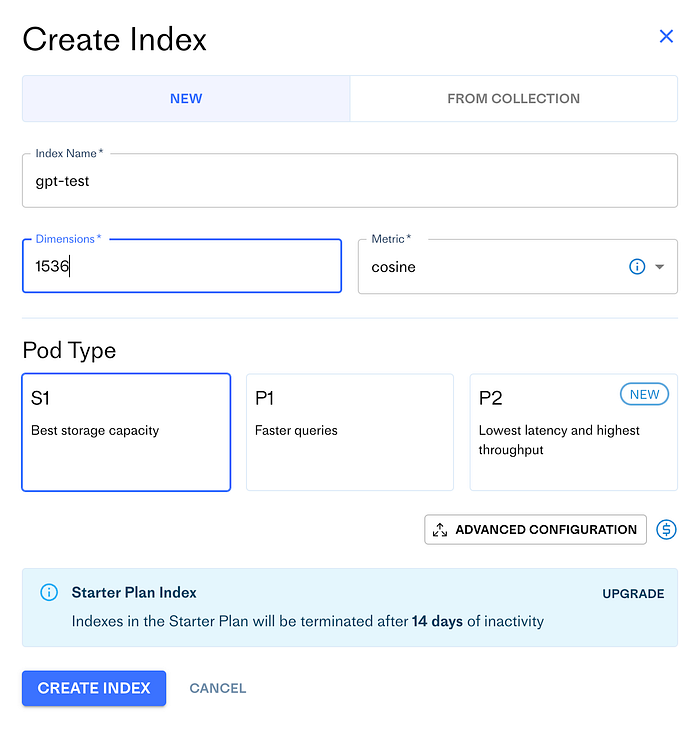
Task: Pick the P2 lowest latency pod
Action: (573, 440)
